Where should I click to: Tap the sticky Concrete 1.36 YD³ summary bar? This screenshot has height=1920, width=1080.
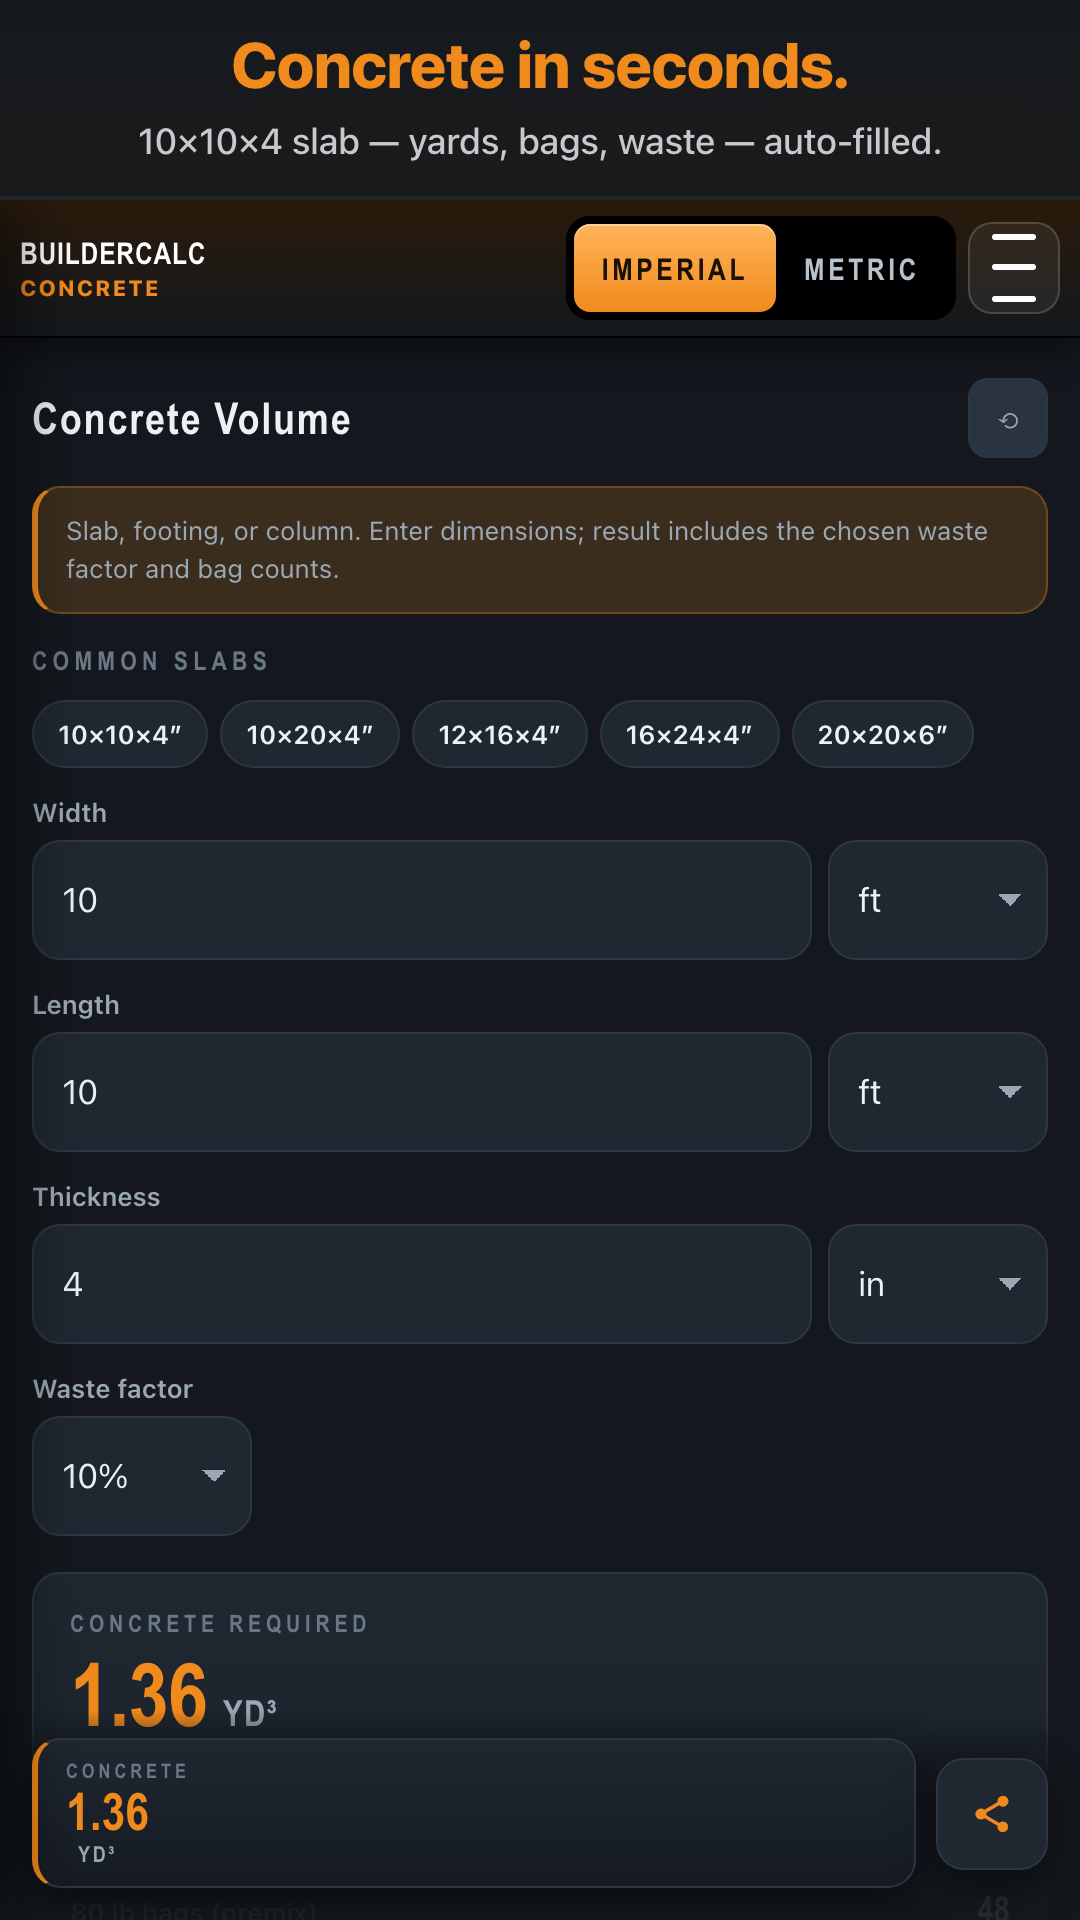[475, 1812]
